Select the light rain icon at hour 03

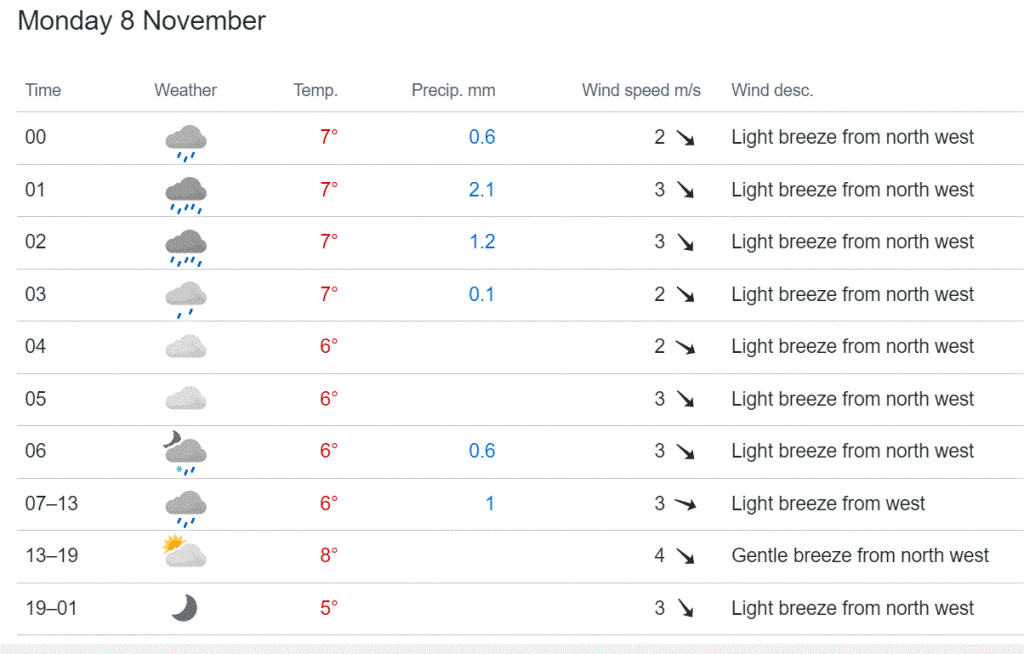pos(186,299)
